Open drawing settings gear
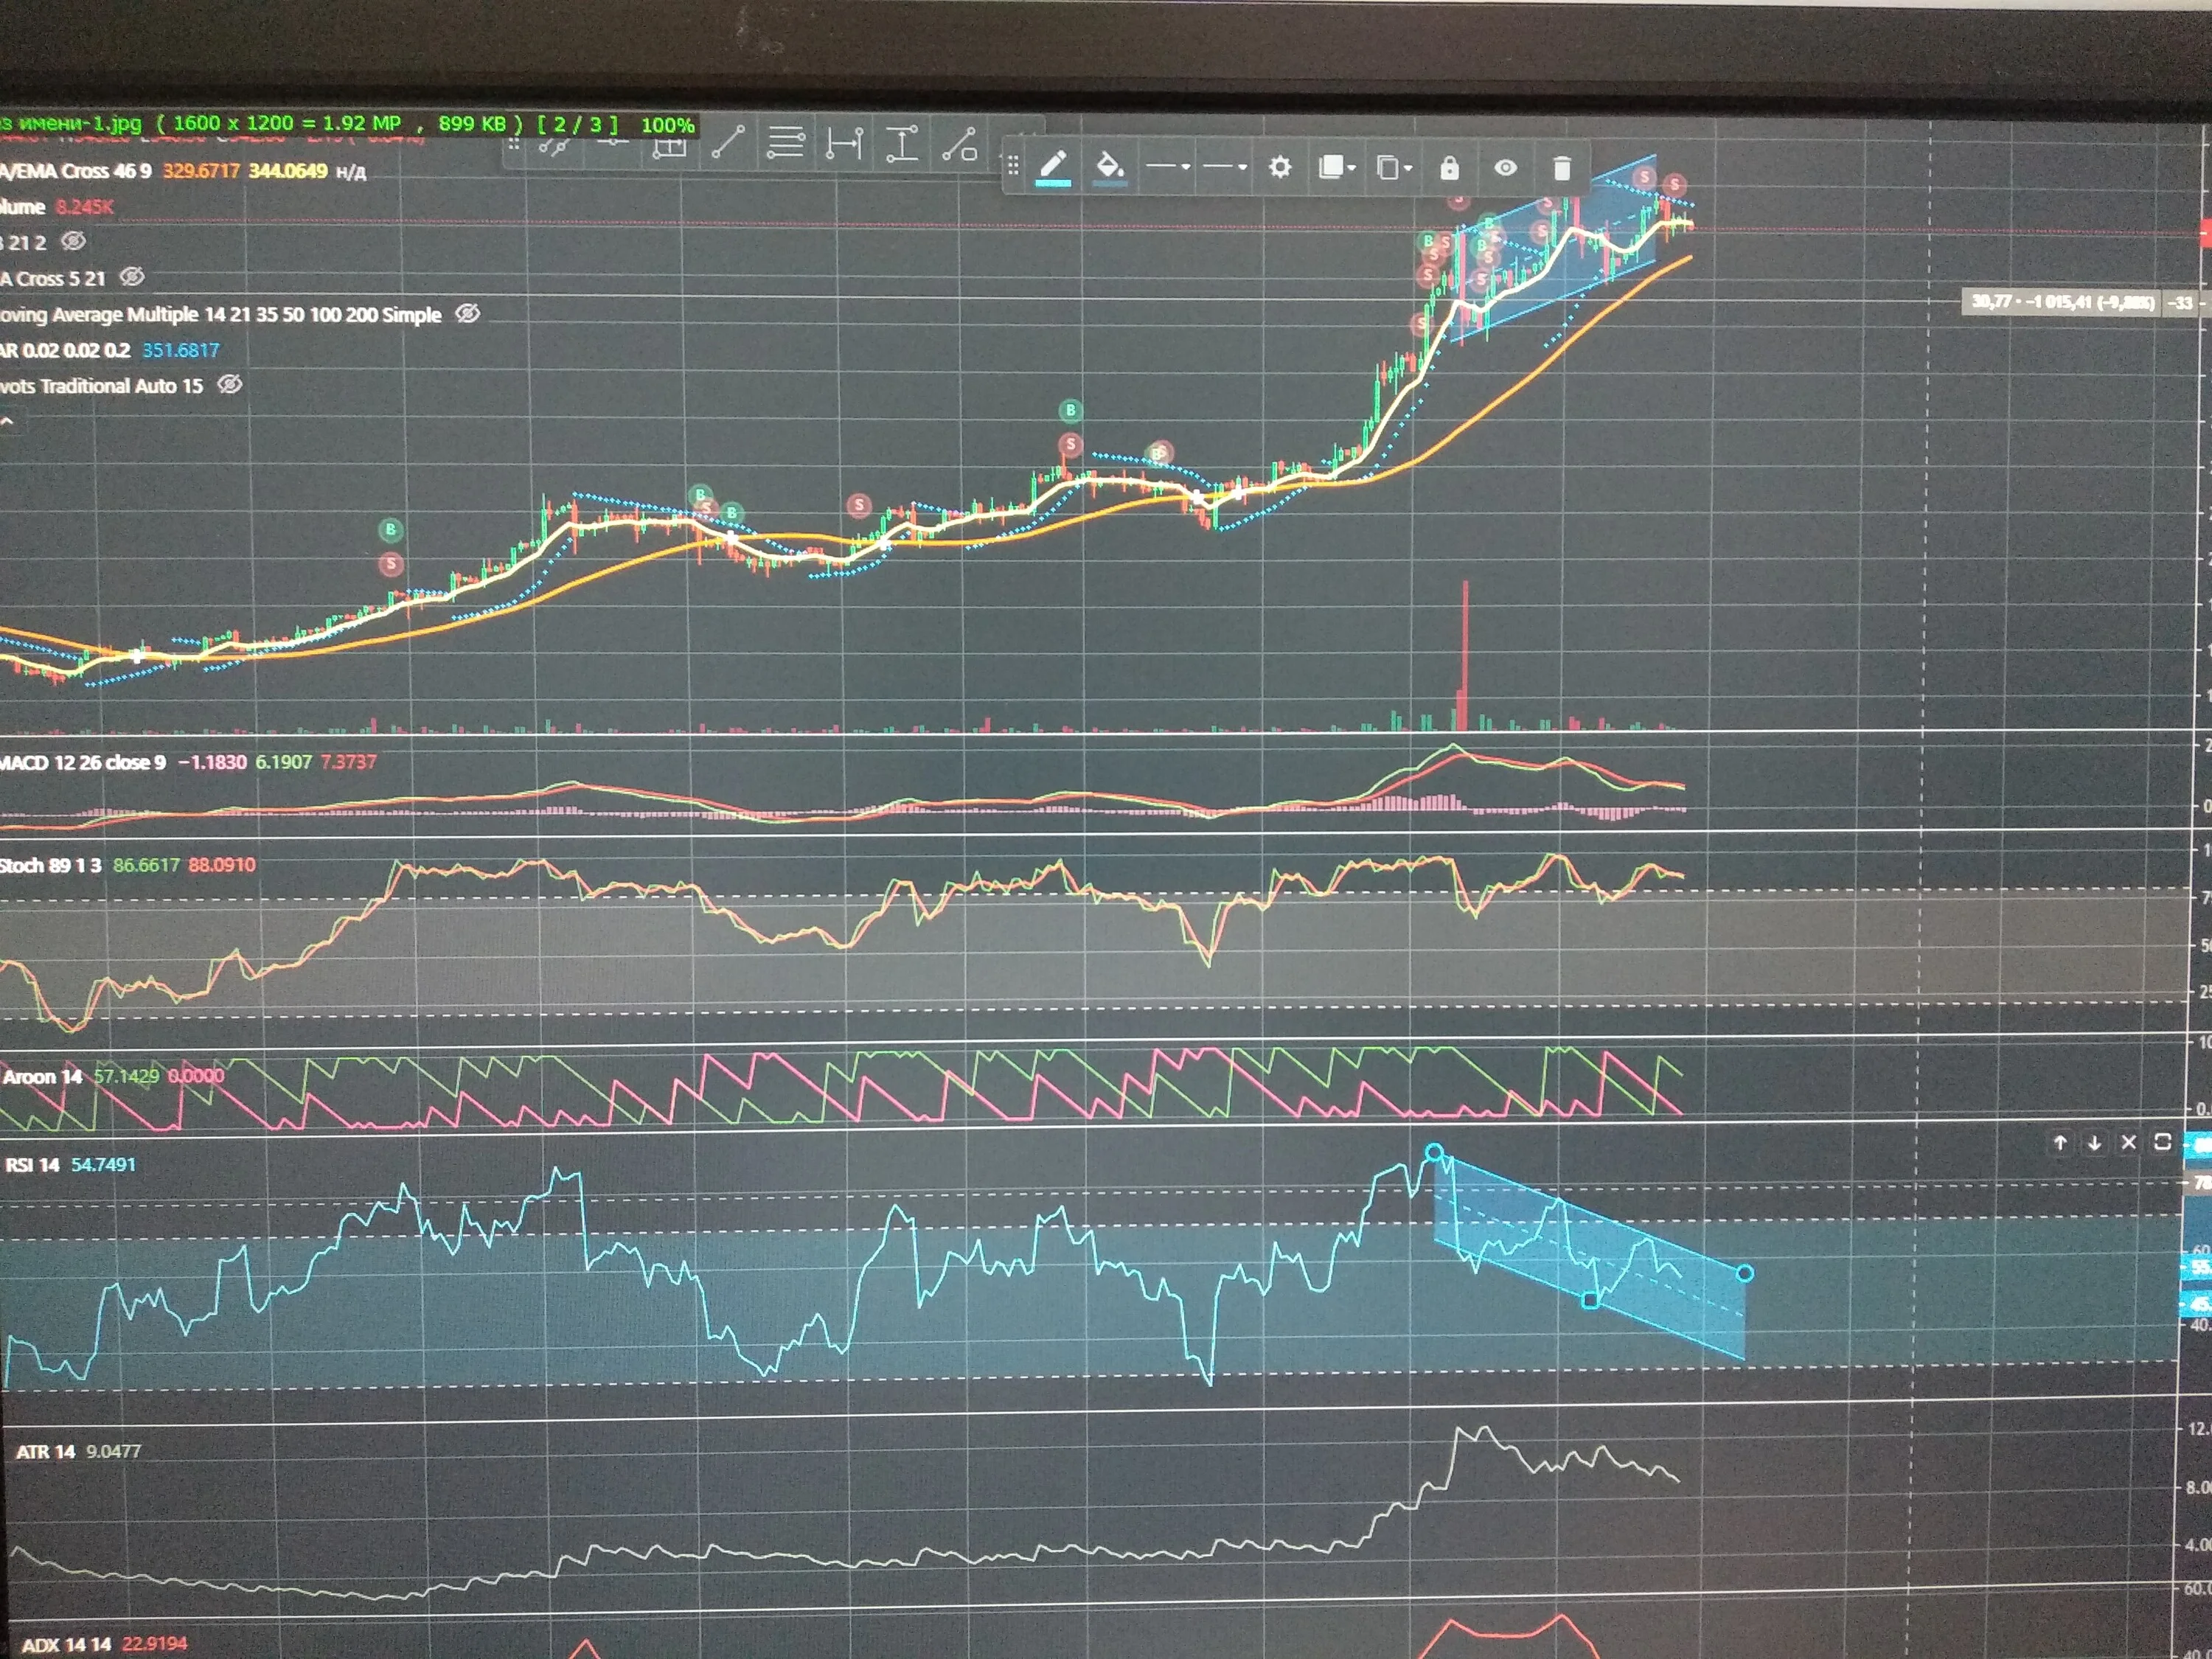Image resolution: width=2212 pixels, height=1659 pixels. tap(1279, 167)
